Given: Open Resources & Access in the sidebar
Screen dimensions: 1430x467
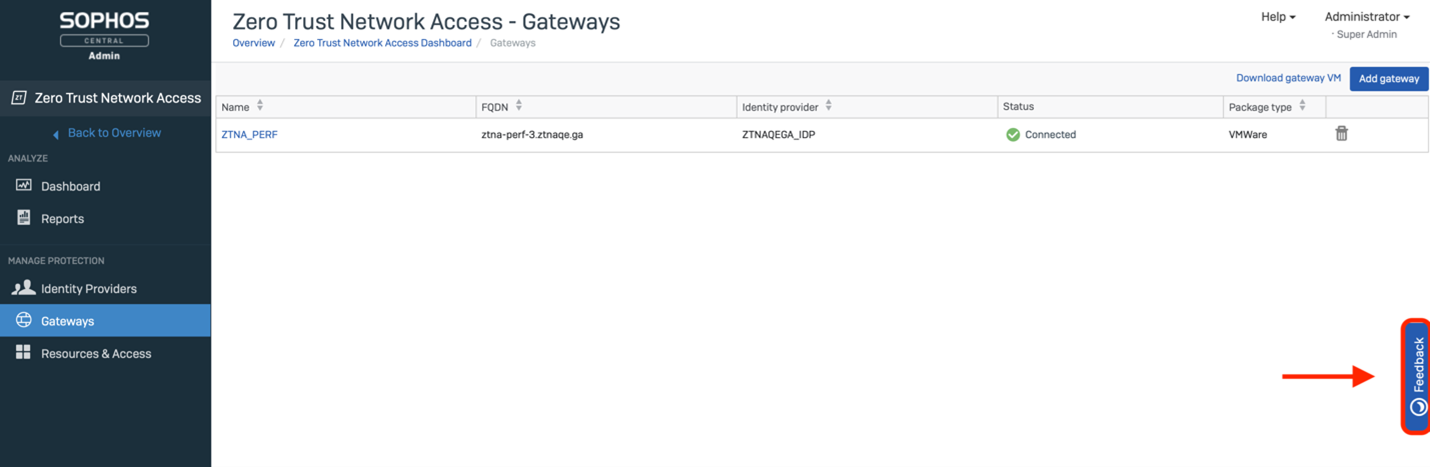Looking at the screenshot, I should click(96, 354).
